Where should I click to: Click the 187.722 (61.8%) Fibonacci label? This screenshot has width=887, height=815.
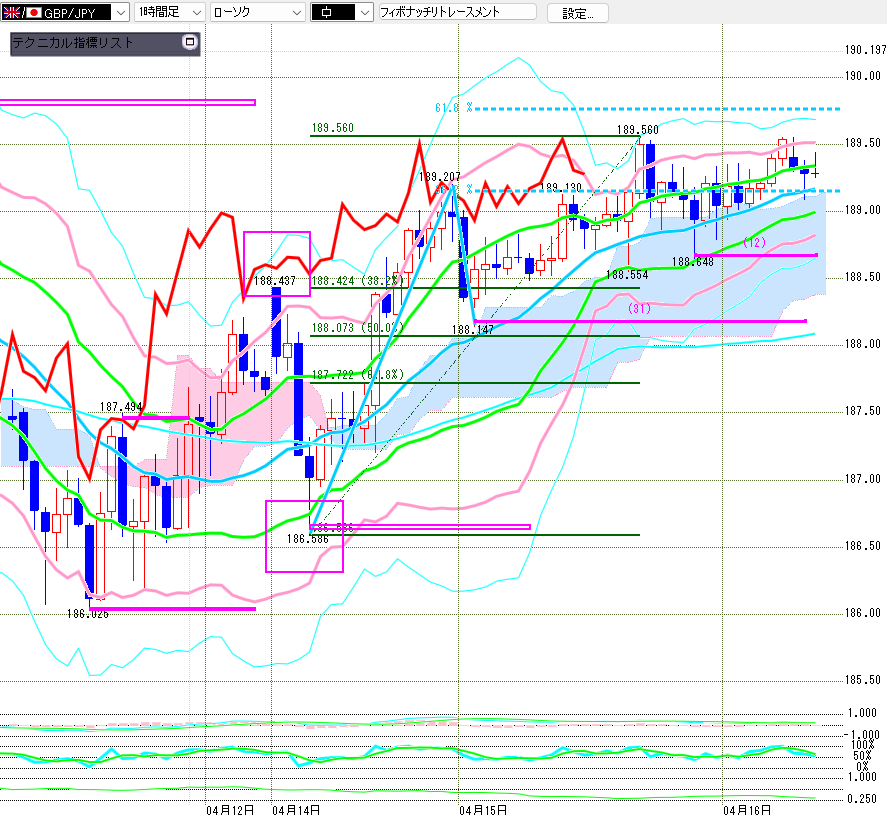(x=358, y=374)
